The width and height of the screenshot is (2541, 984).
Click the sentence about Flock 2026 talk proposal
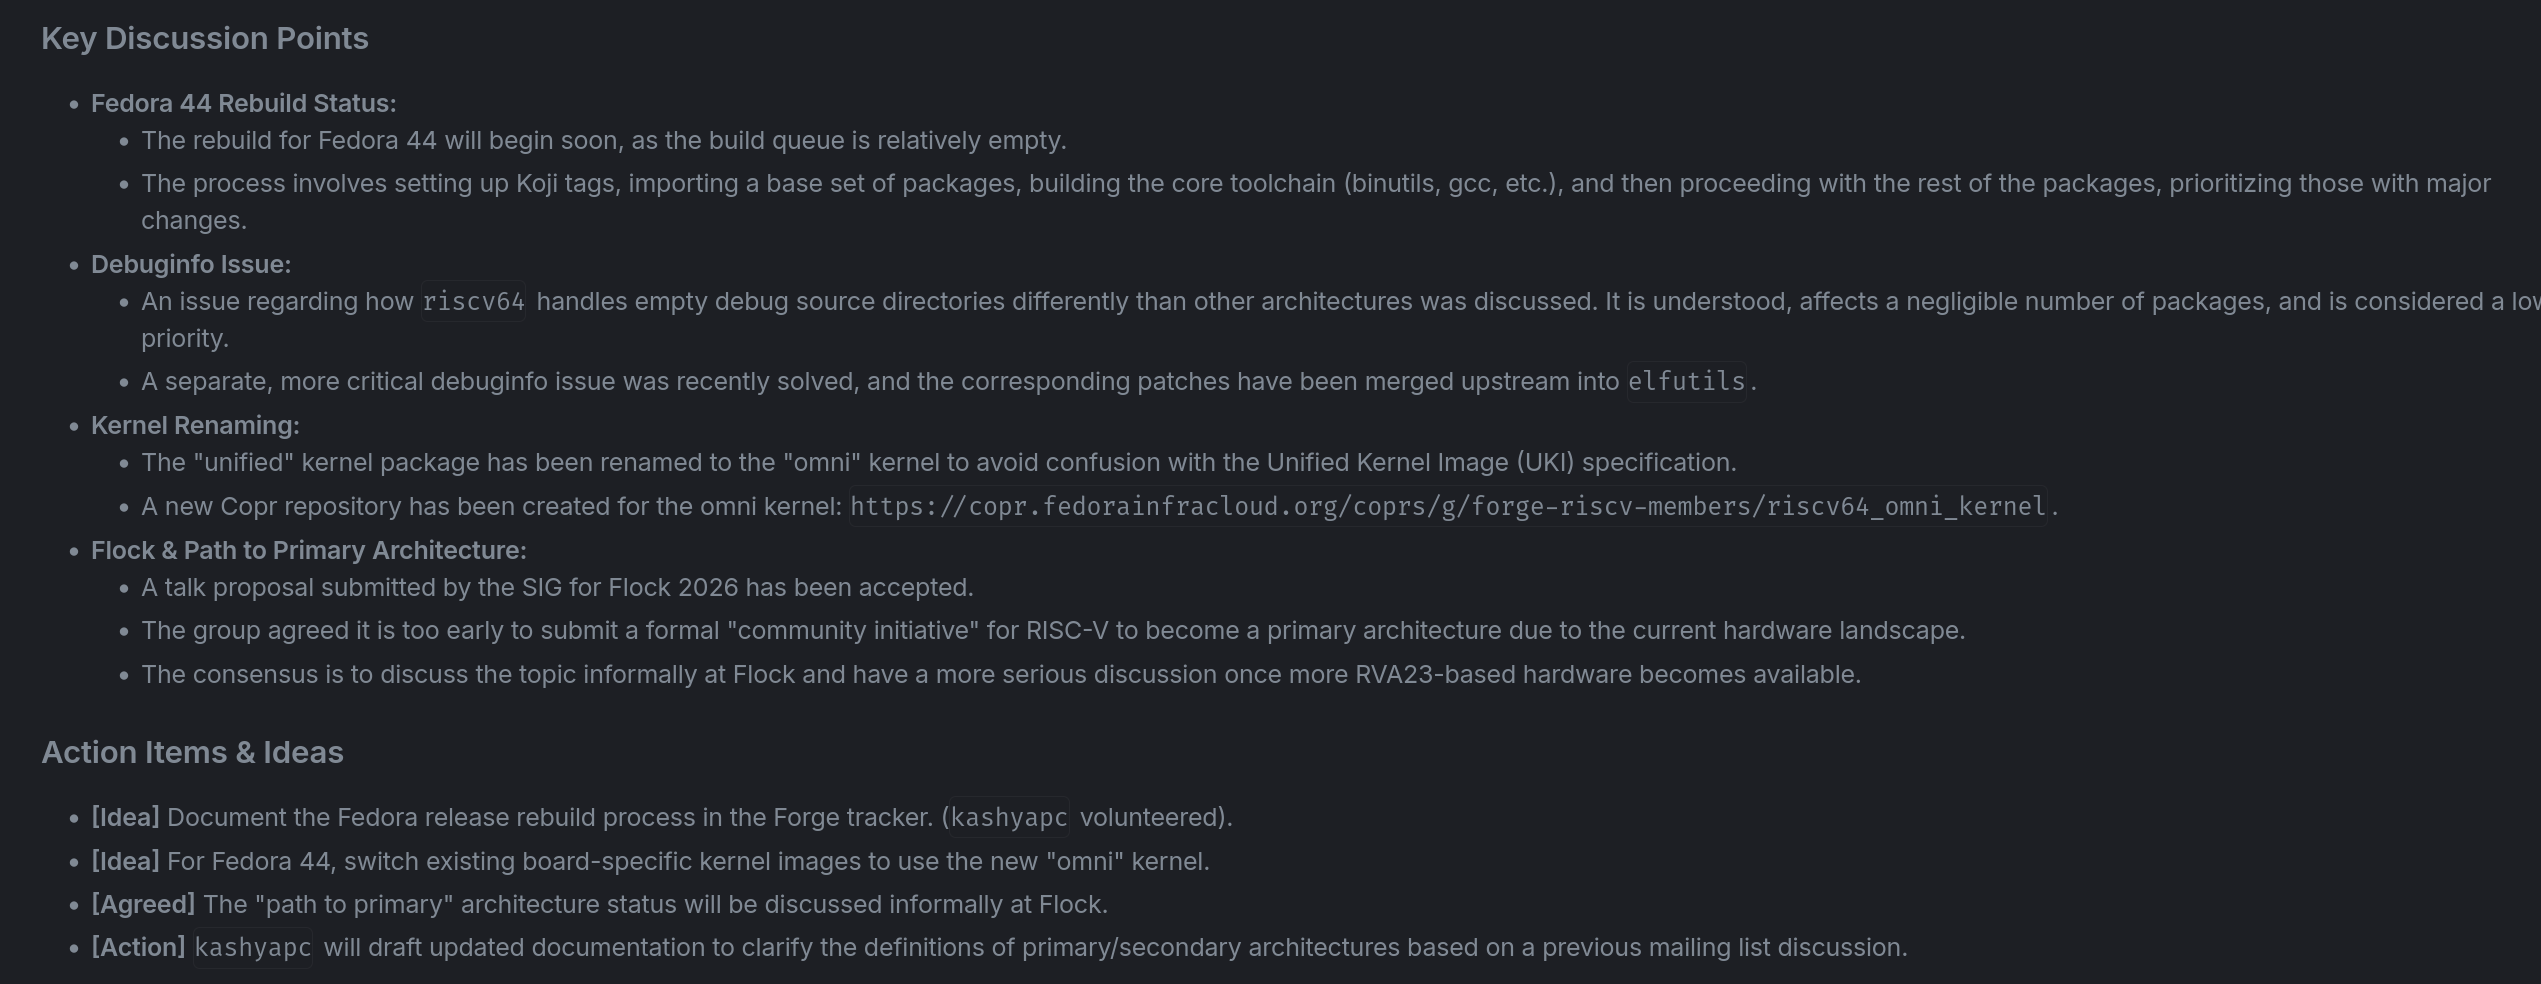(557, 587)
